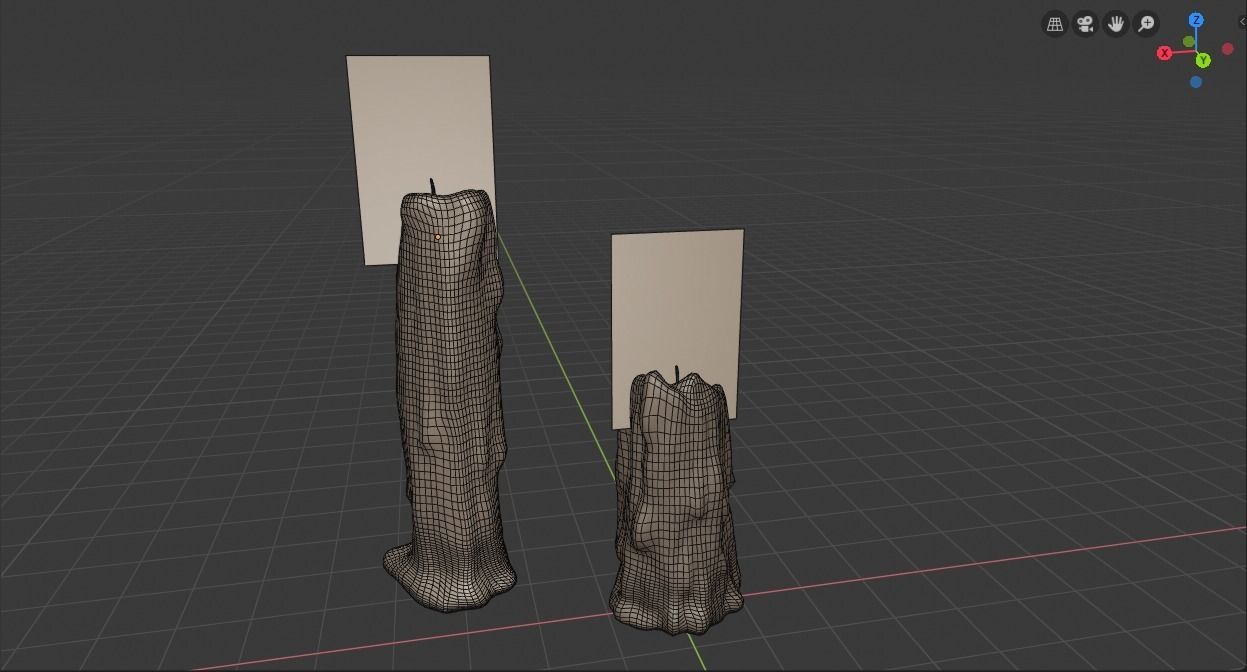The image size is (1247, 672).
Task: Click the wick on the tall candle
Action: [433, 187]
